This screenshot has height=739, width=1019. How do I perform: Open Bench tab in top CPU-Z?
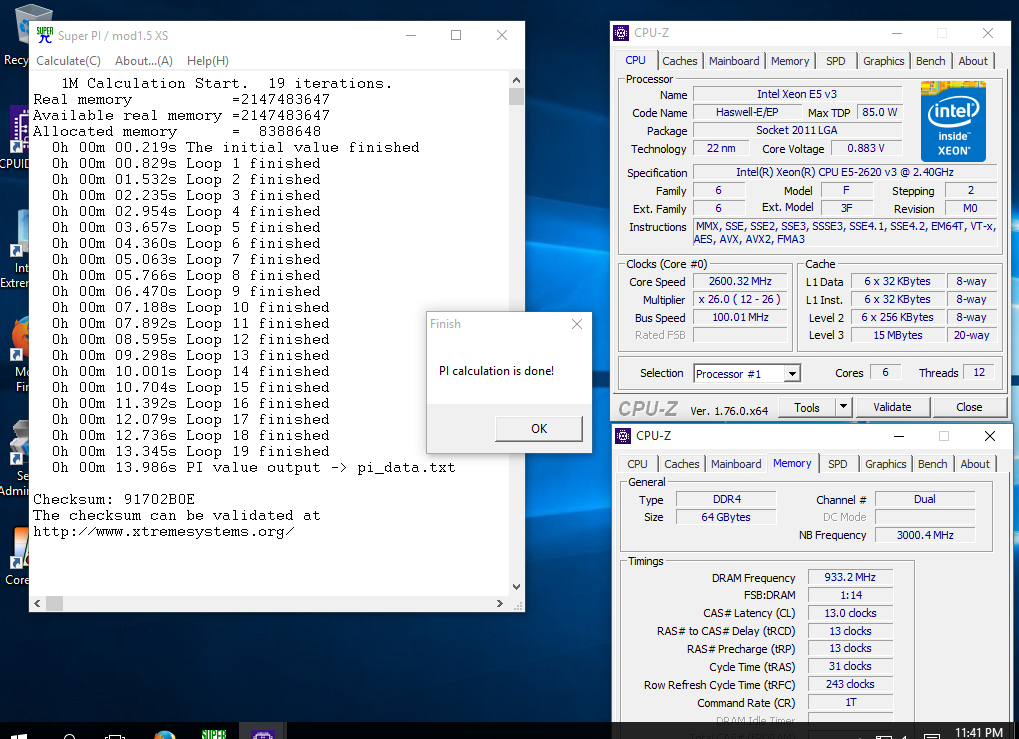coord(931,61)
